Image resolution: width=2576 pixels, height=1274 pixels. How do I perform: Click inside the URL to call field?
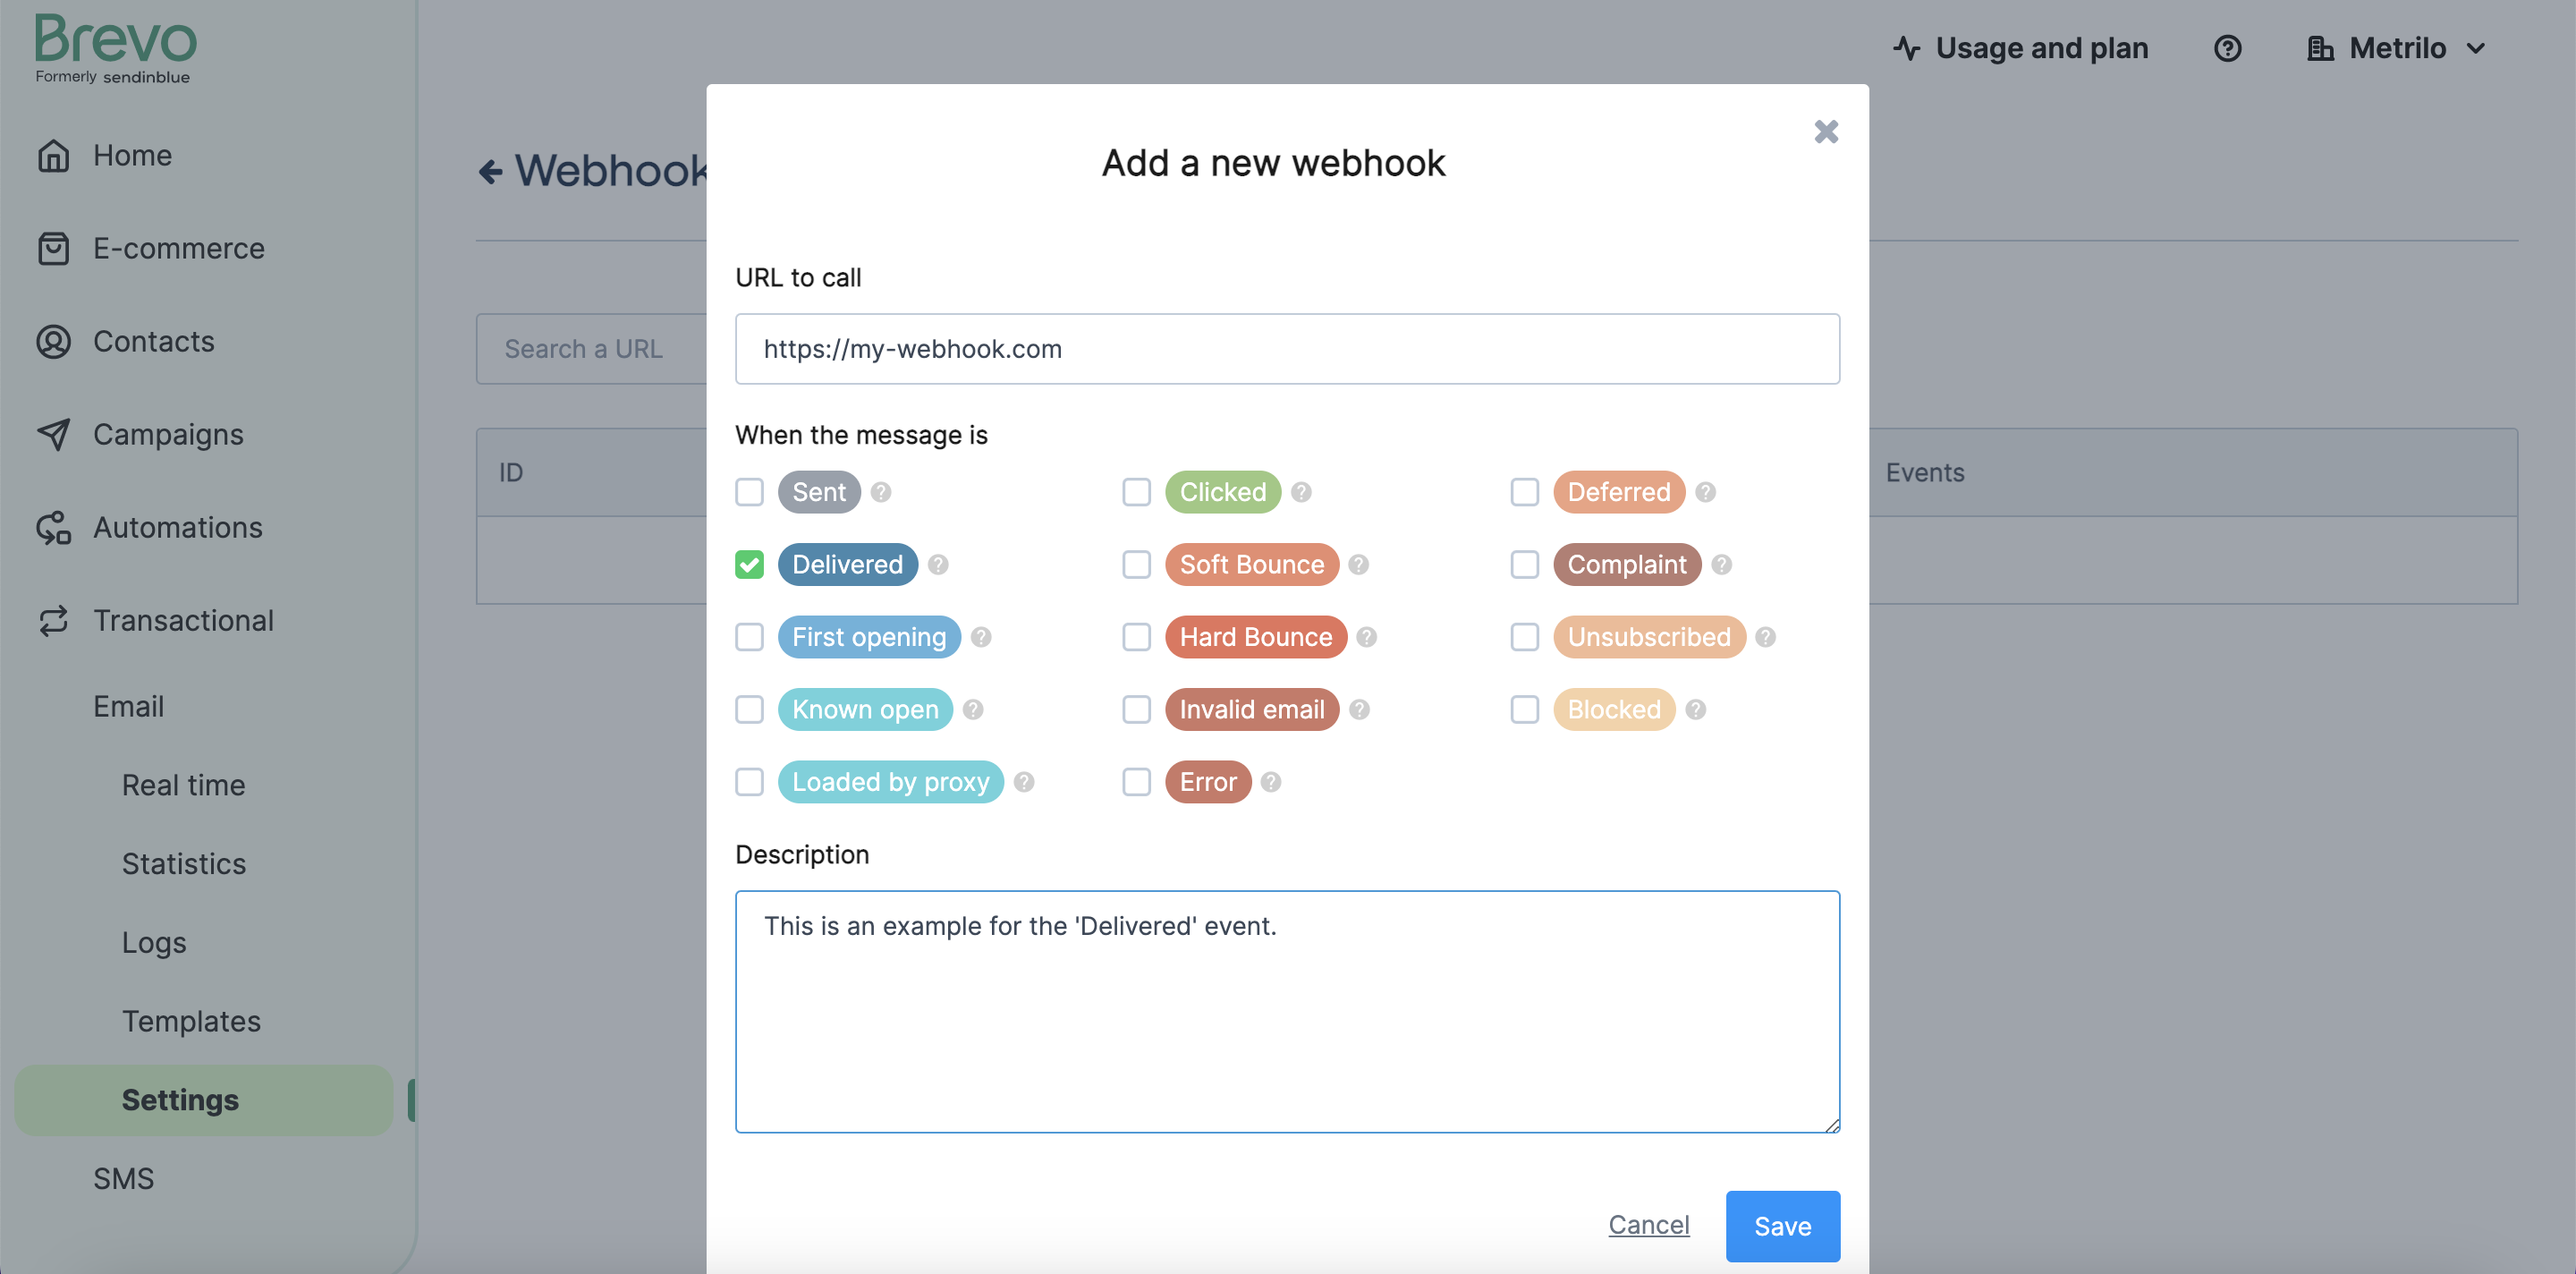click(1286, 349)
